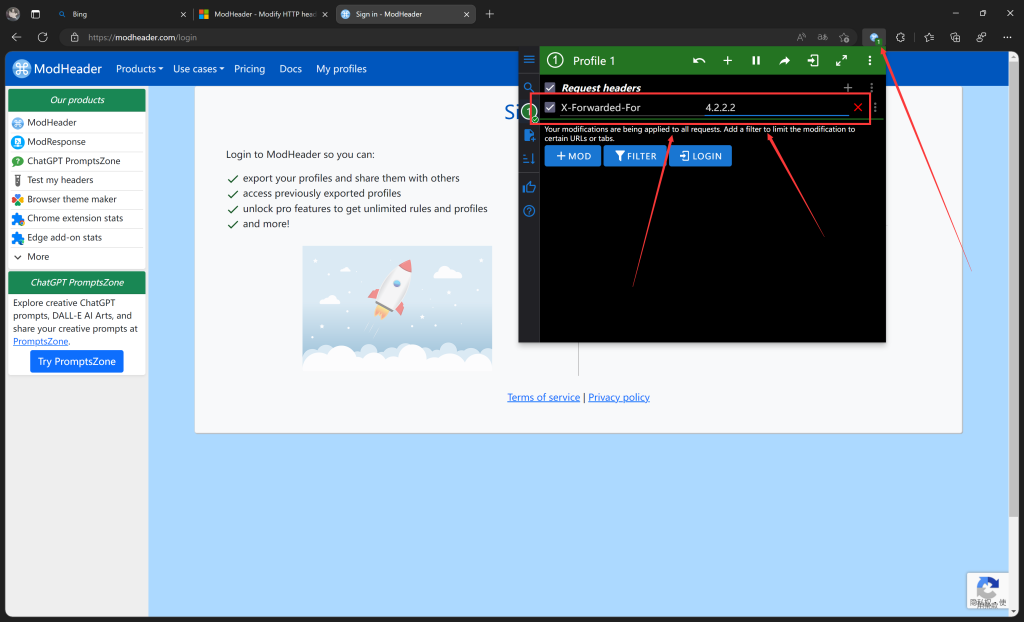Image resolution: width=1024 pixels, height=622 pixels.
Task: Open a new browser tab
Action: 490,14
